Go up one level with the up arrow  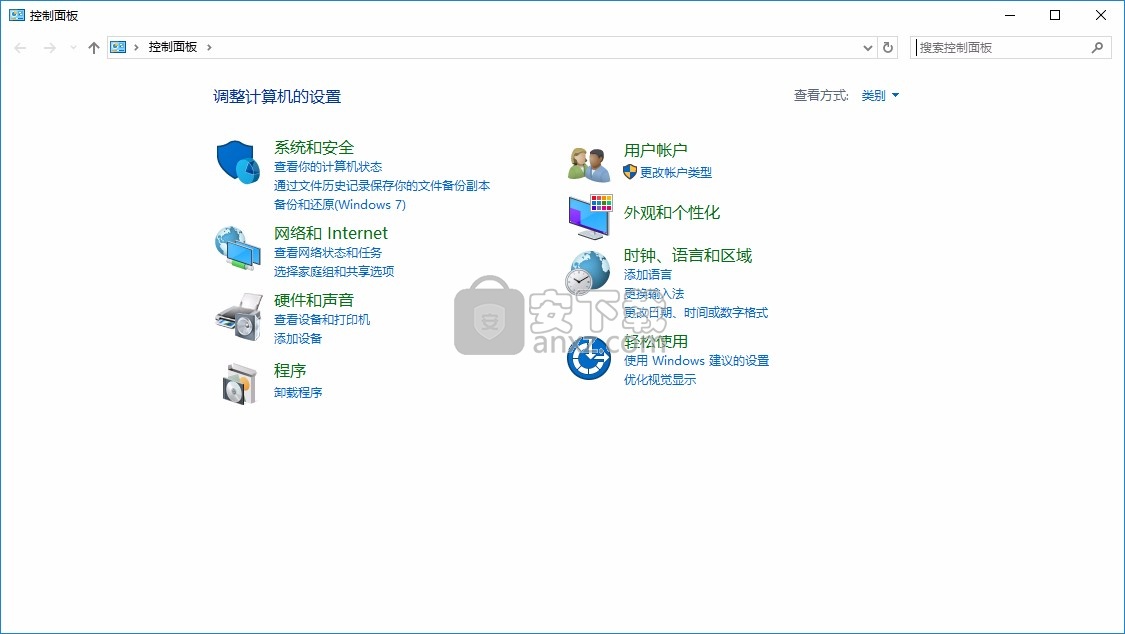[x=93, y=47]
